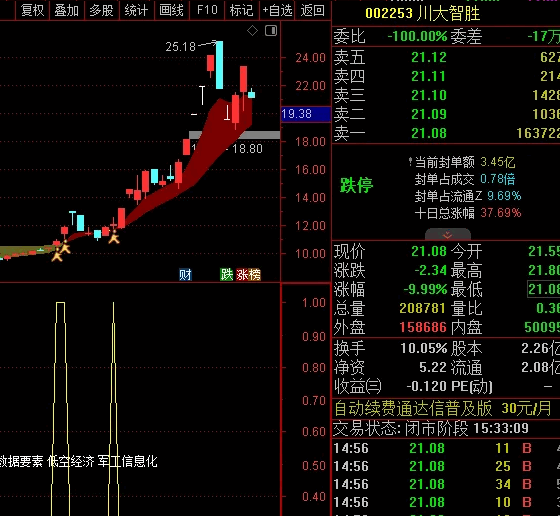Click the 外盘 158686 value

click(x=423, y=327)
